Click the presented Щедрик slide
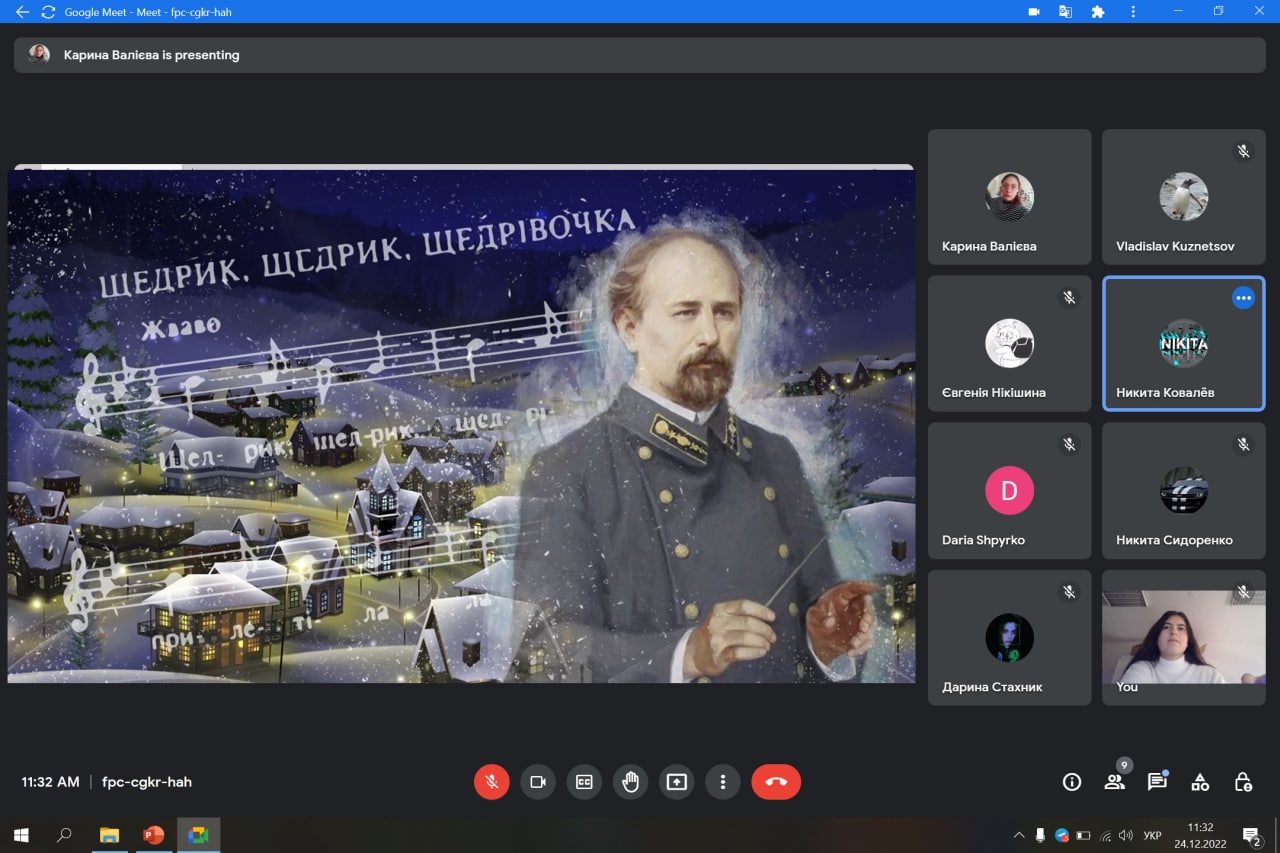 click(x=461, y=426)
